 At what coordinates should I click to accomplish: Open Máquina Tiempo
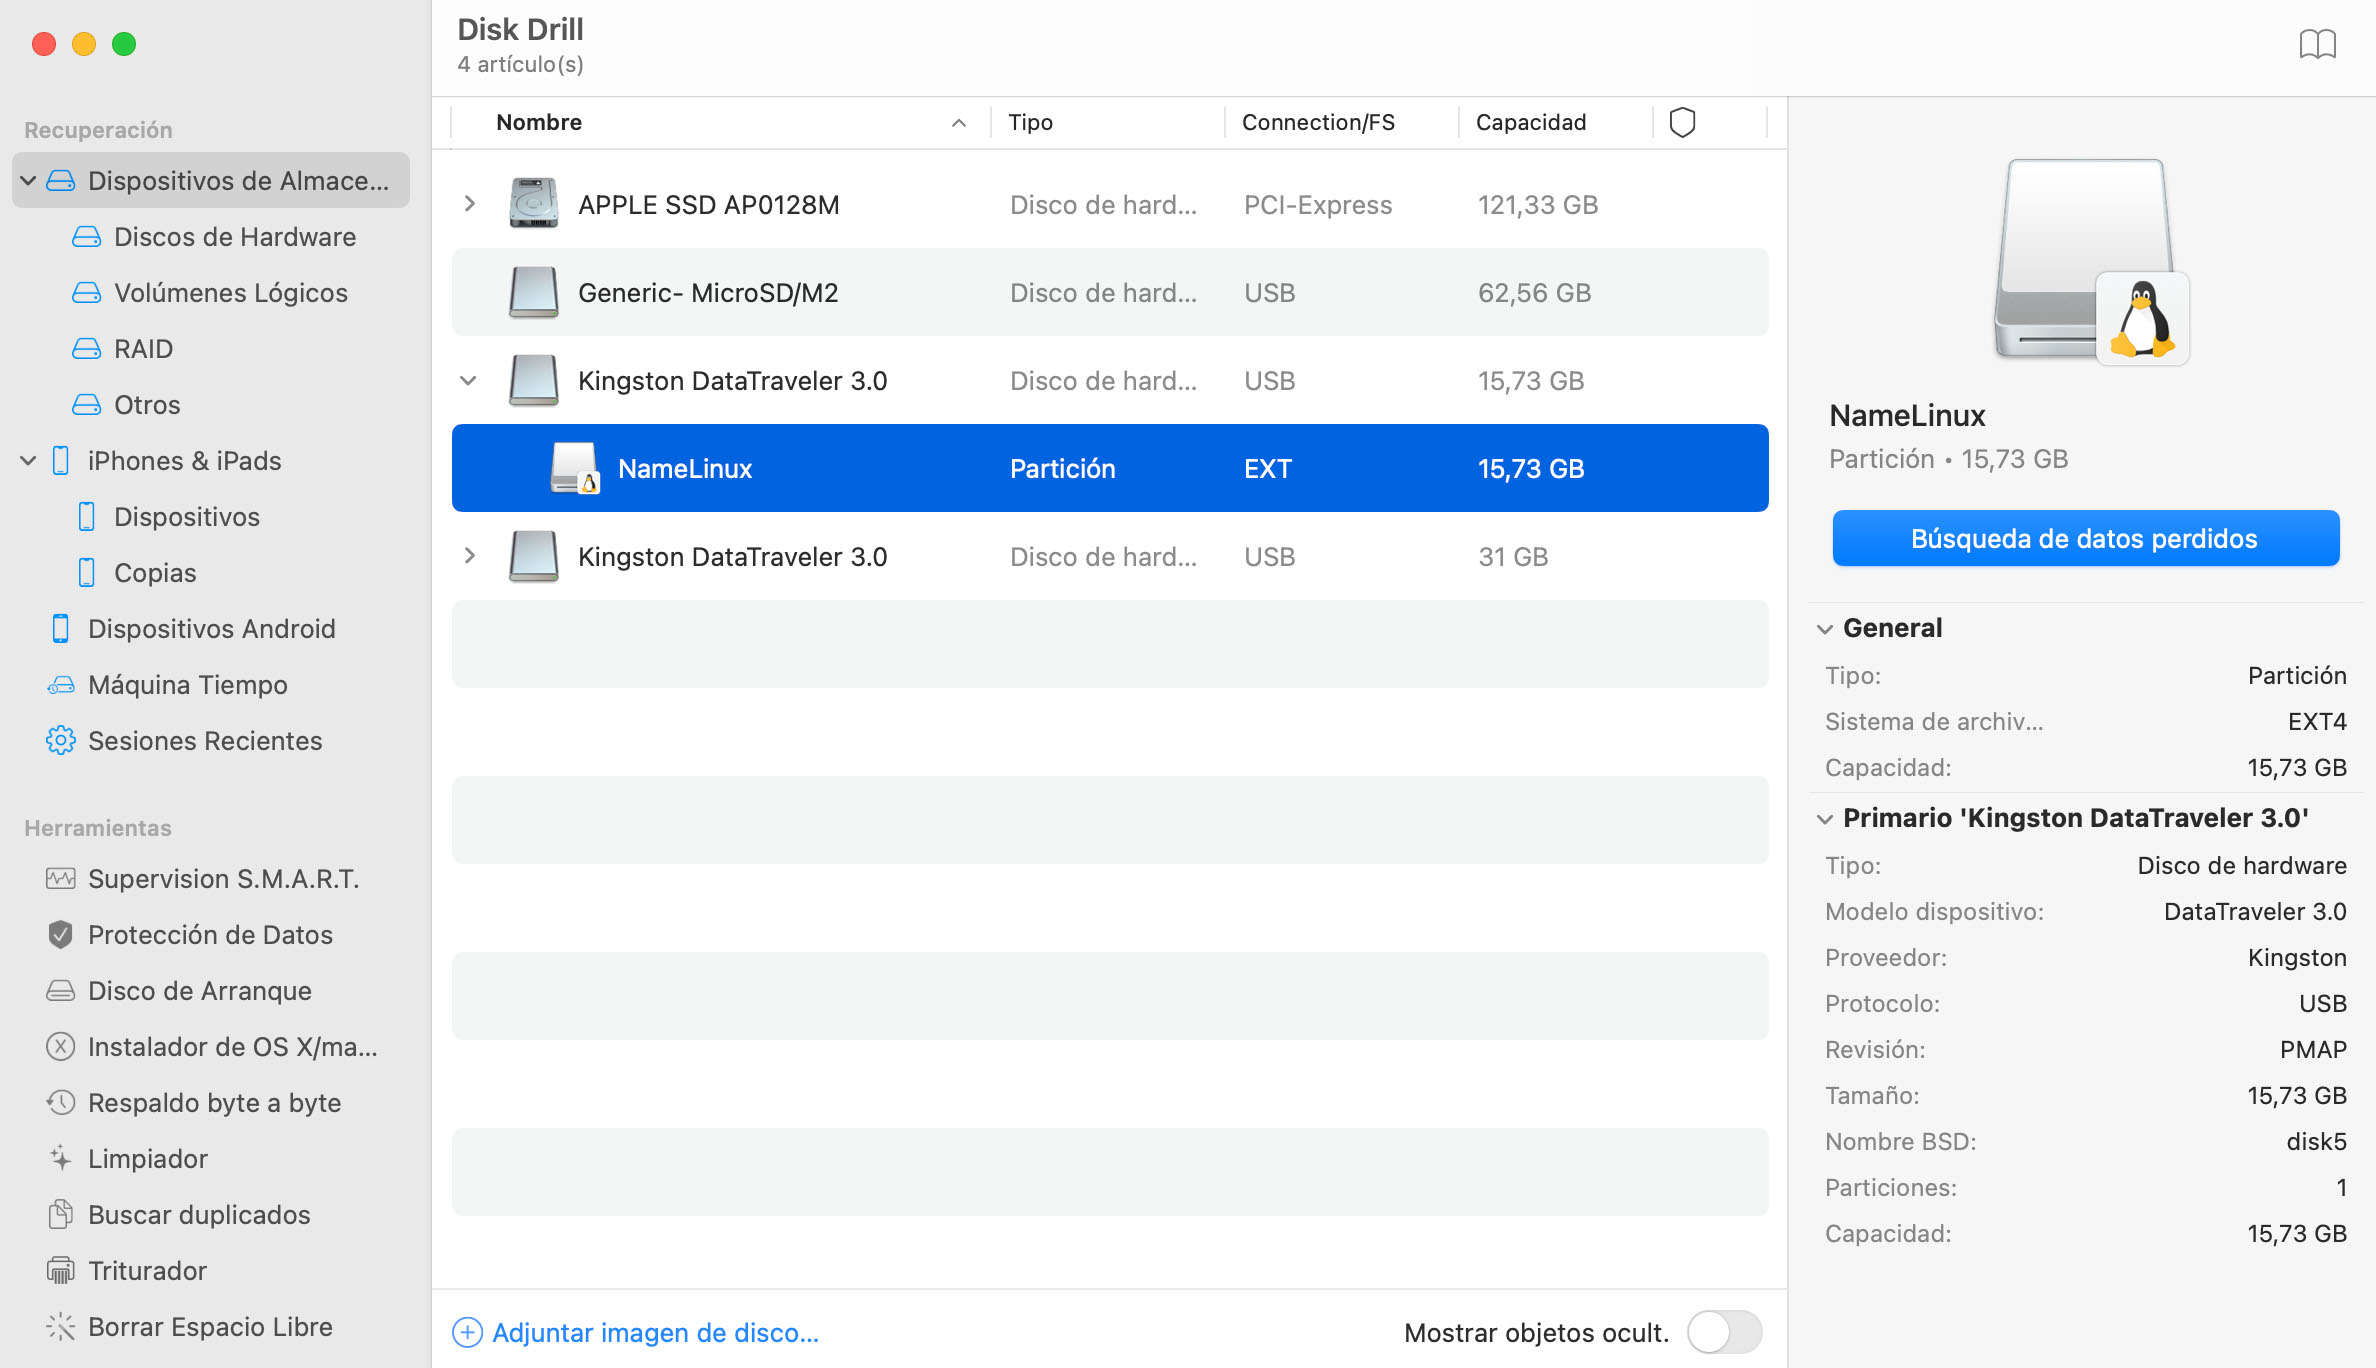pos(187,684)
